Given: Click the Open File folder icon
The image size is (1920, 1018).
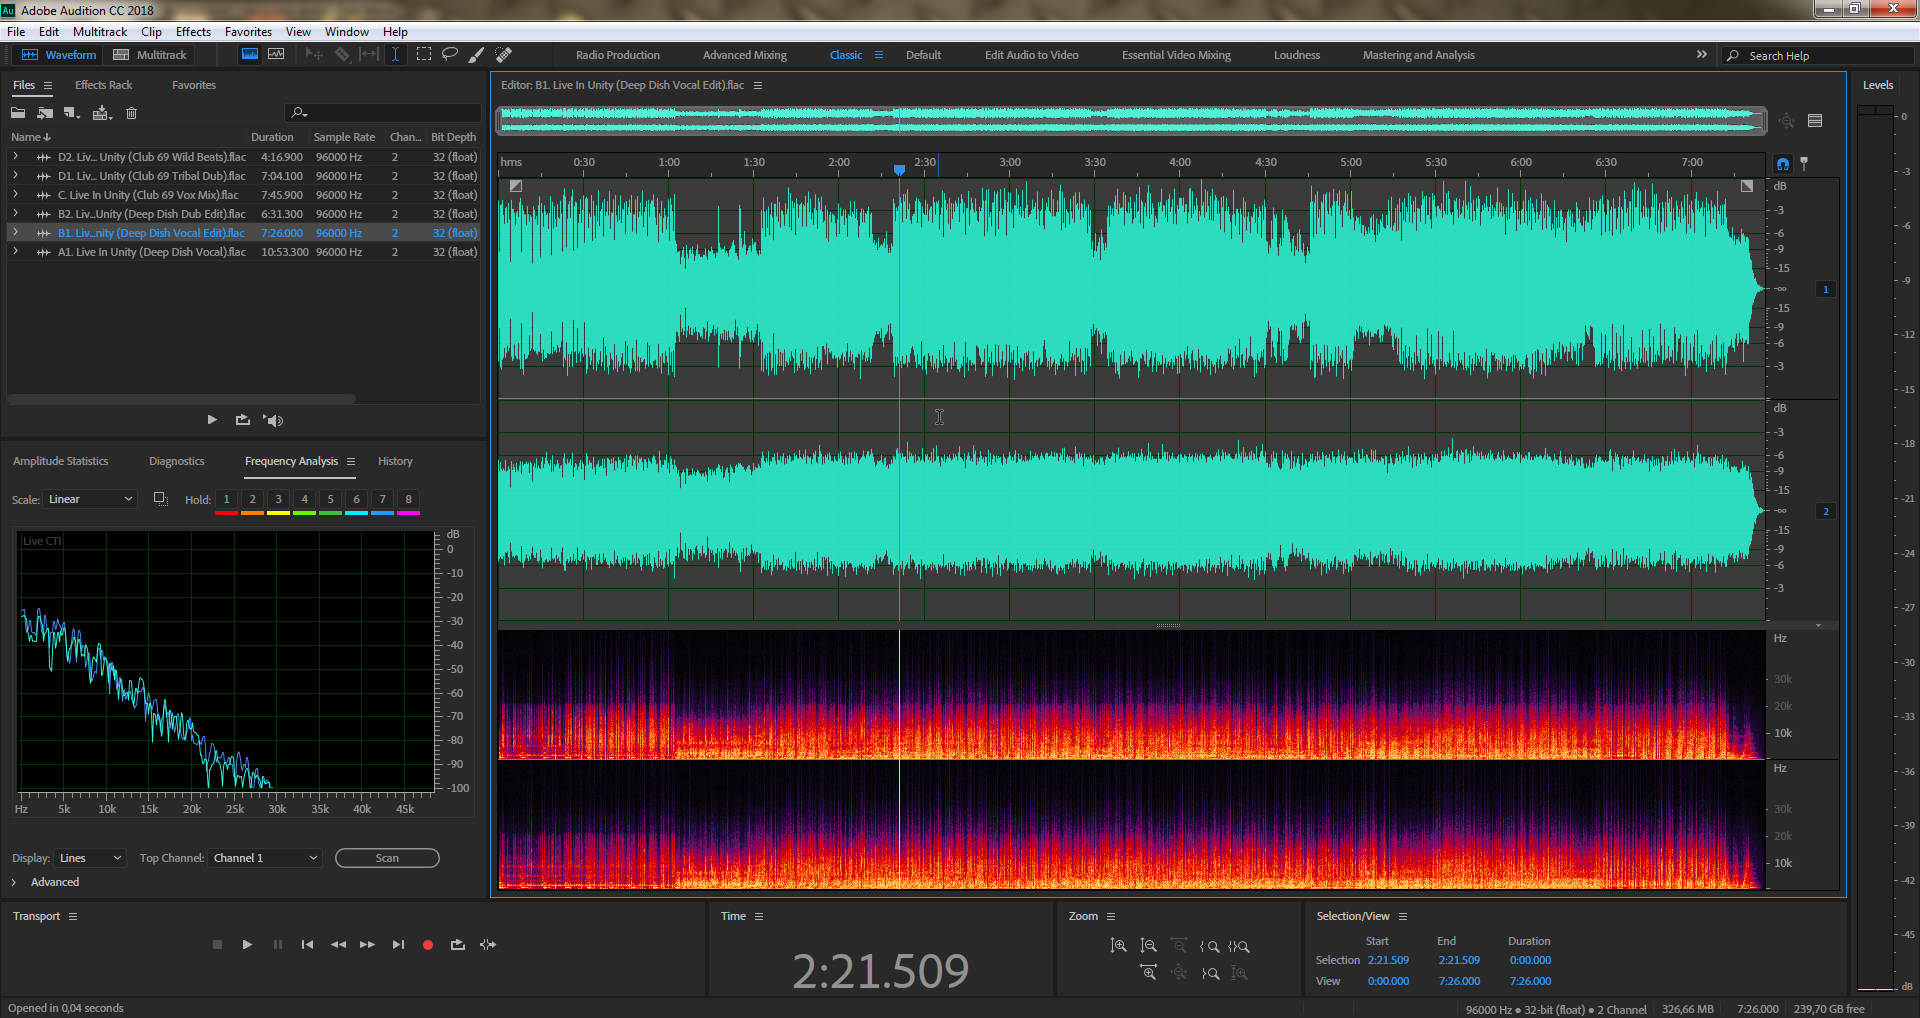Looking at the screenshot, I should click(x=18, y=113).
